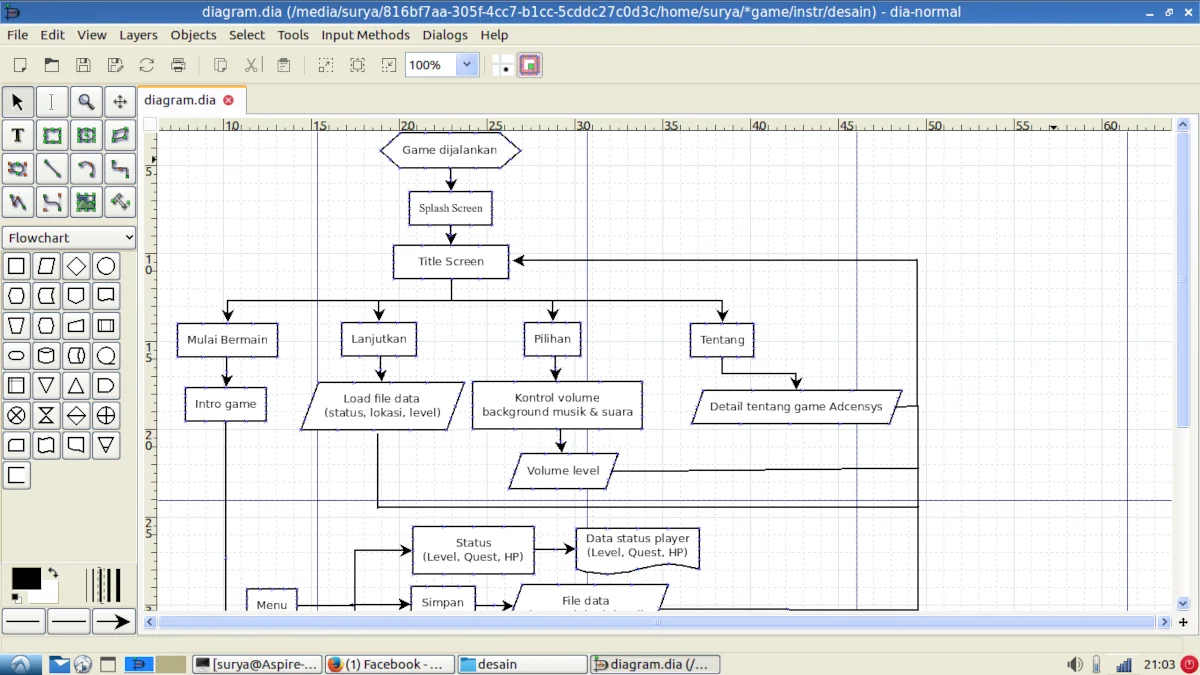
Task: Pick the Scroll move canvas tool
Action: click(120, 102)
